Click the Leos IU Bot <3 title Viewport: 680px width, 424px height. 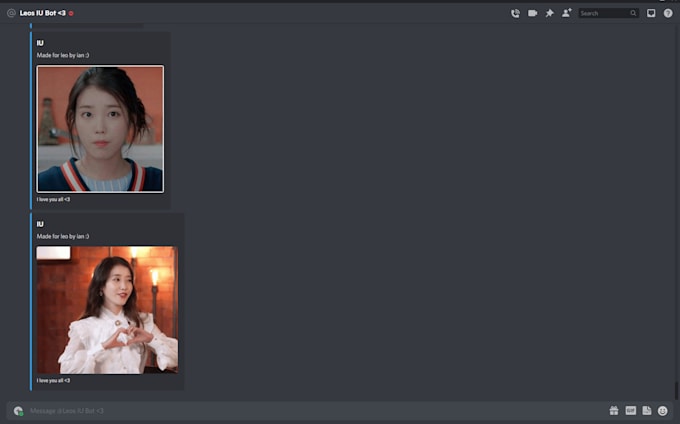[x=42, y=13]
